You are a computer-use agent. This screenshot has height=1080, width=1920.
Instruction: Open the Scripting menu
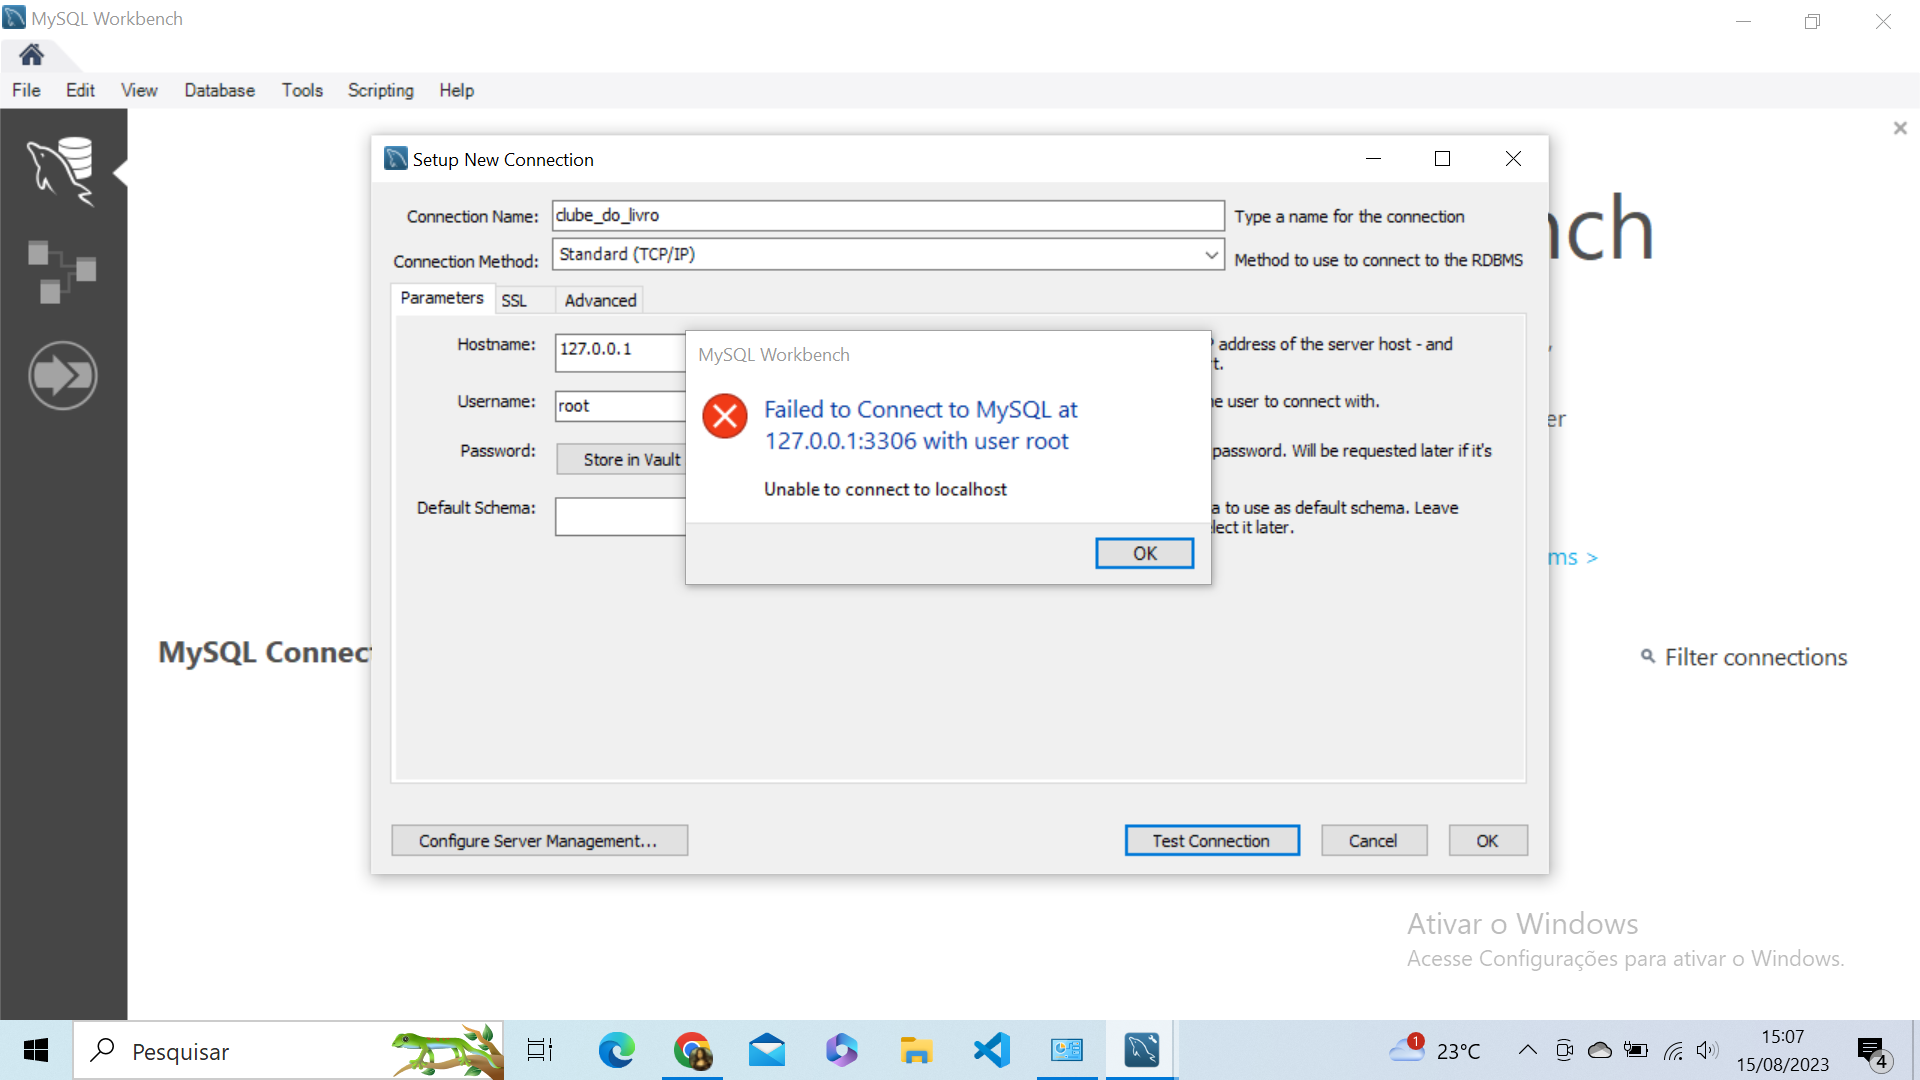tap(381, 90)
